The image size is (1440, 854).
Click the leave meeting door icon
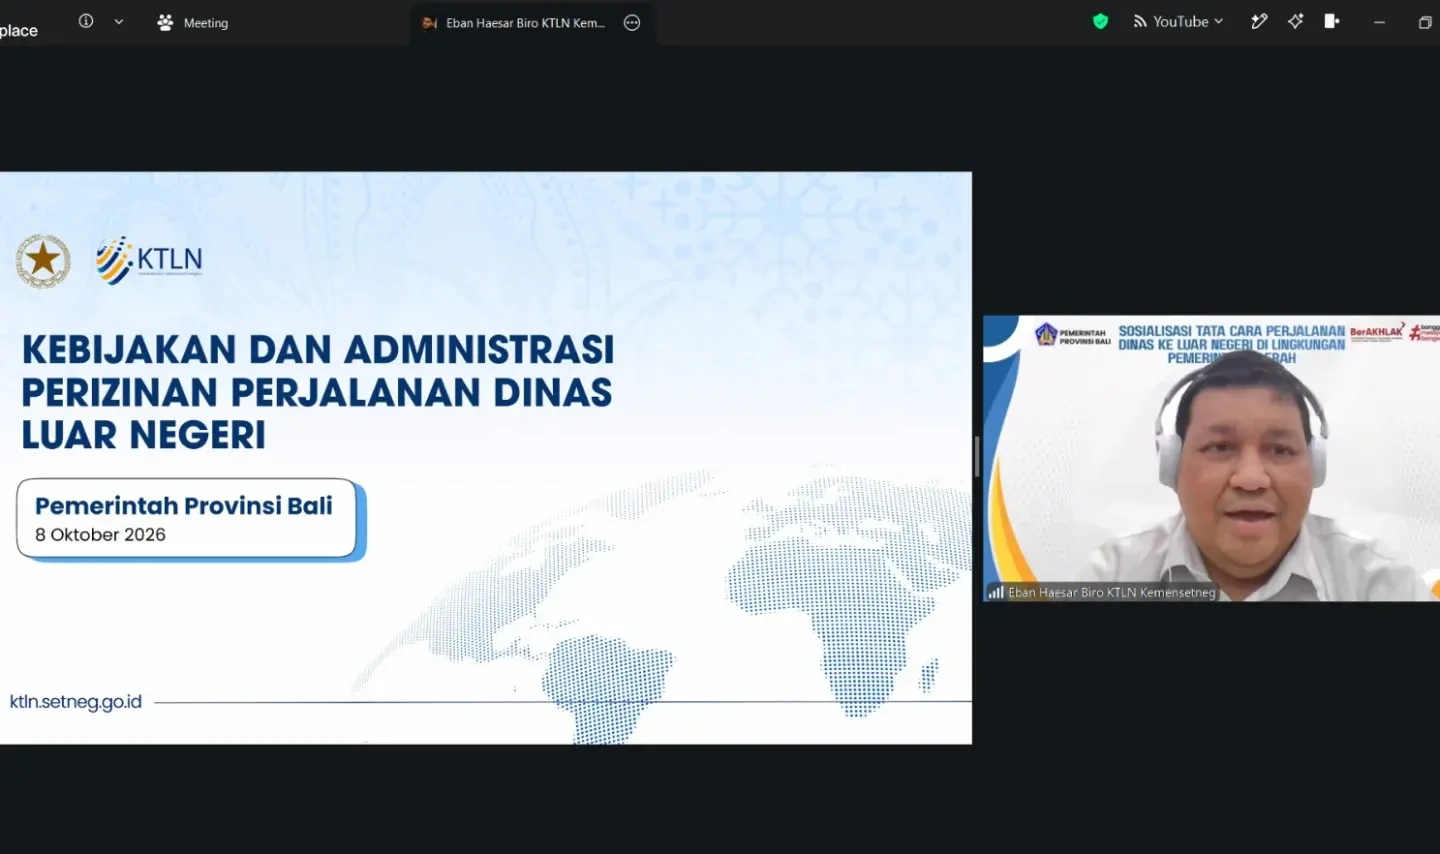click(1332, 21)
